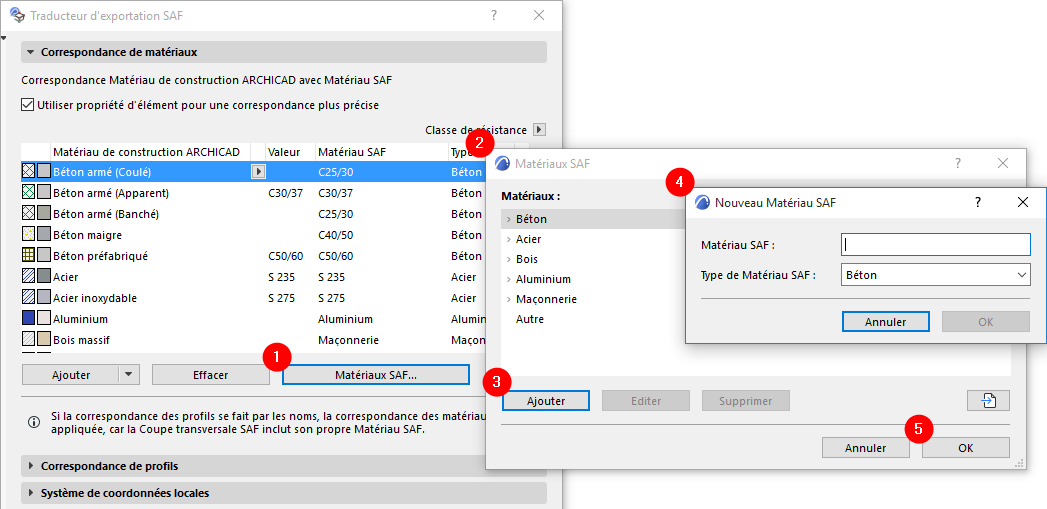Click OK in Nouveau Matériau SAF dialog
The height and width of the screenshot is (509, 1047).
tap(986, 321)
